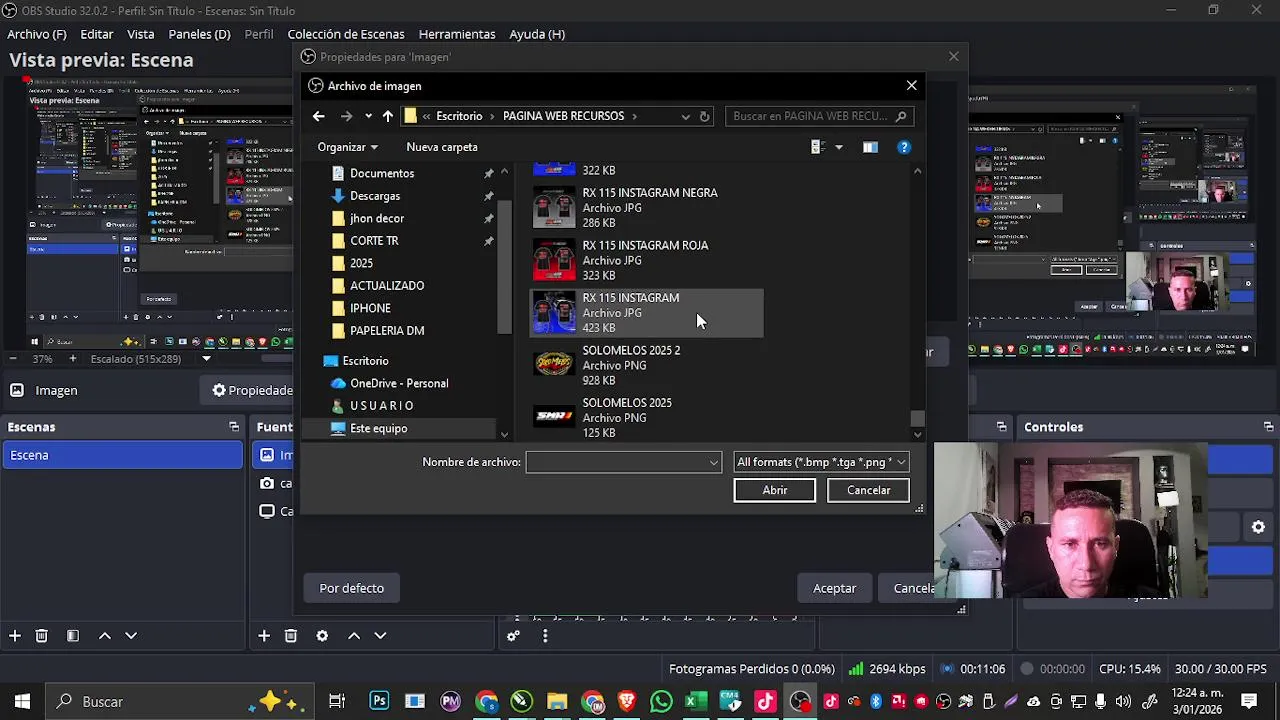The height and width of the screenshot is (720, 1280).
Task: Open the Ayuda menu
Action: click(537, 34)
